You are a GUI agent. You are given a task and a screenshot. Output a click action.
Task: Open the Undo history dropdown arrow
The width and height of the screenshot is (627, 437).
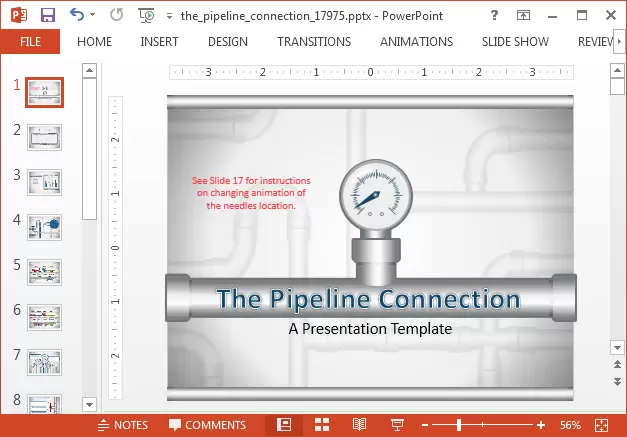tap(93, 15)
